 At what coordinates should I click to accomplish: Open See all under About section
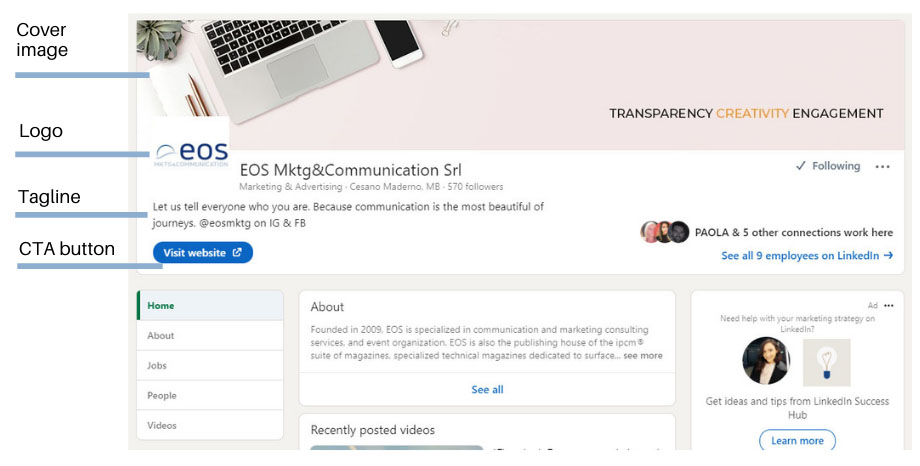(x=487, y=390)
